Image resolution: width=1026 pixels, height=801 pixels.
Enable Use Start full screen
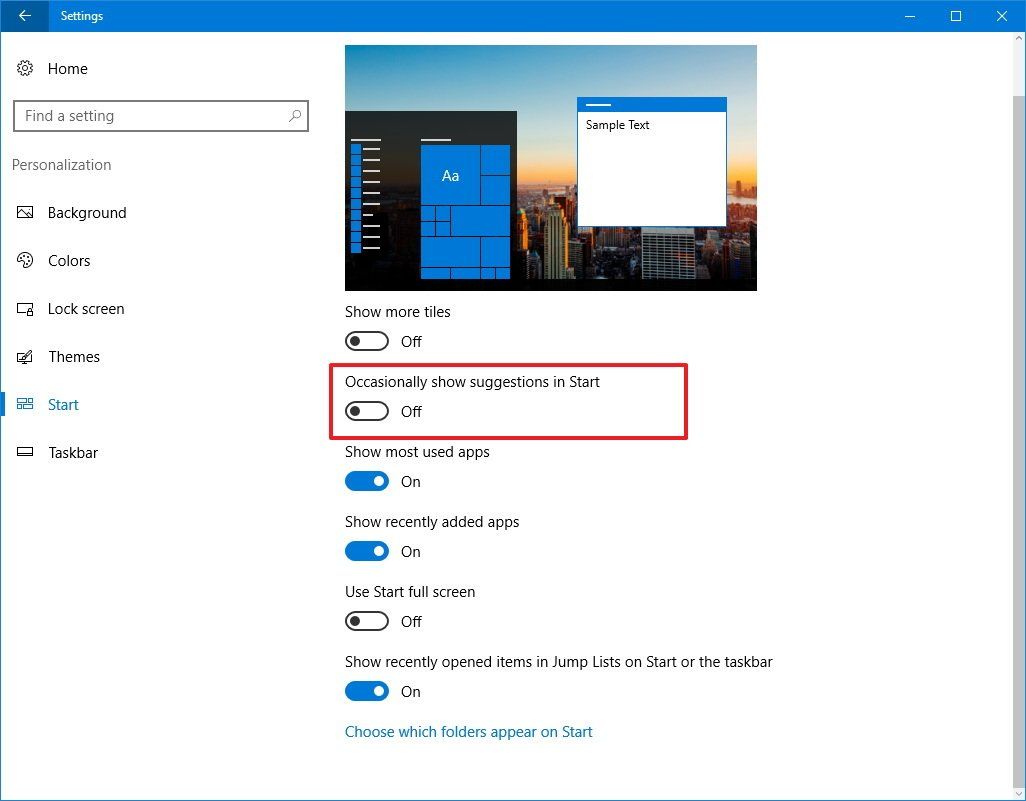[x=366, y=621]
